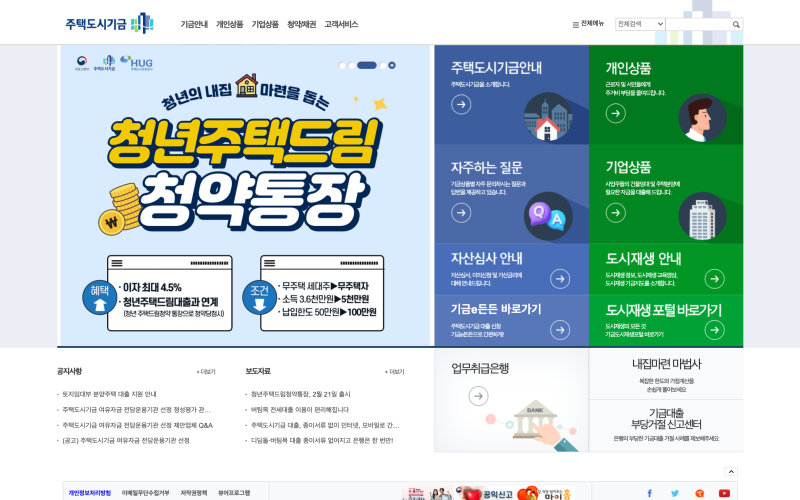
Task: Click arrow icon under 자주하는 질문
Action: click(461, 212)
